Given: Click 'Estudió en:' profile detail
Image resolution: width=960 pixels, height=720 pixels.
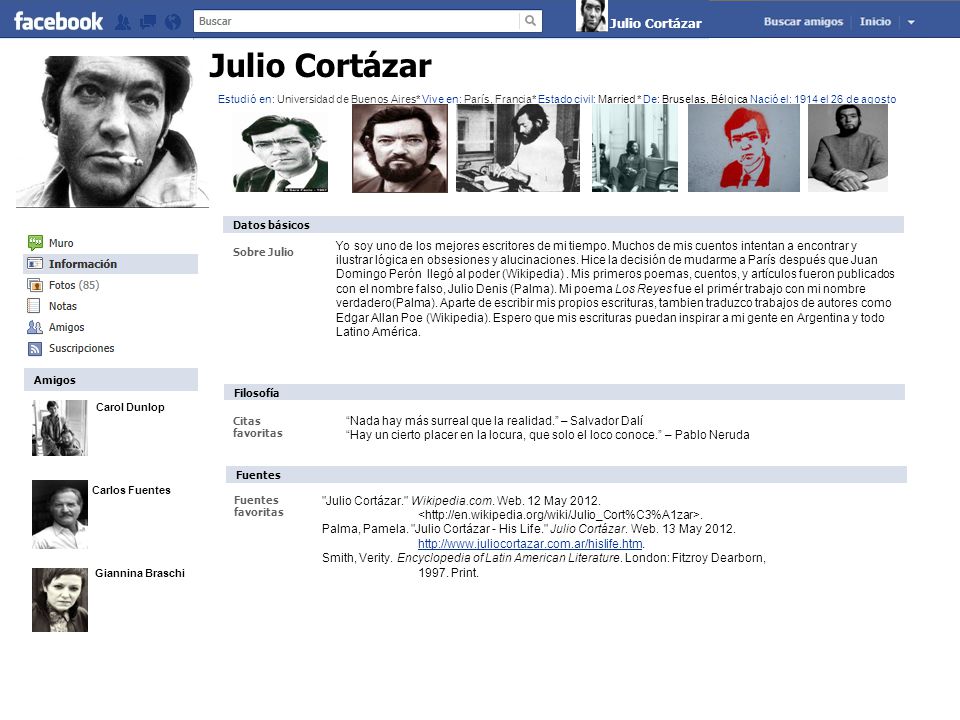Looking at the screenshot, I should tap(246, 99).
